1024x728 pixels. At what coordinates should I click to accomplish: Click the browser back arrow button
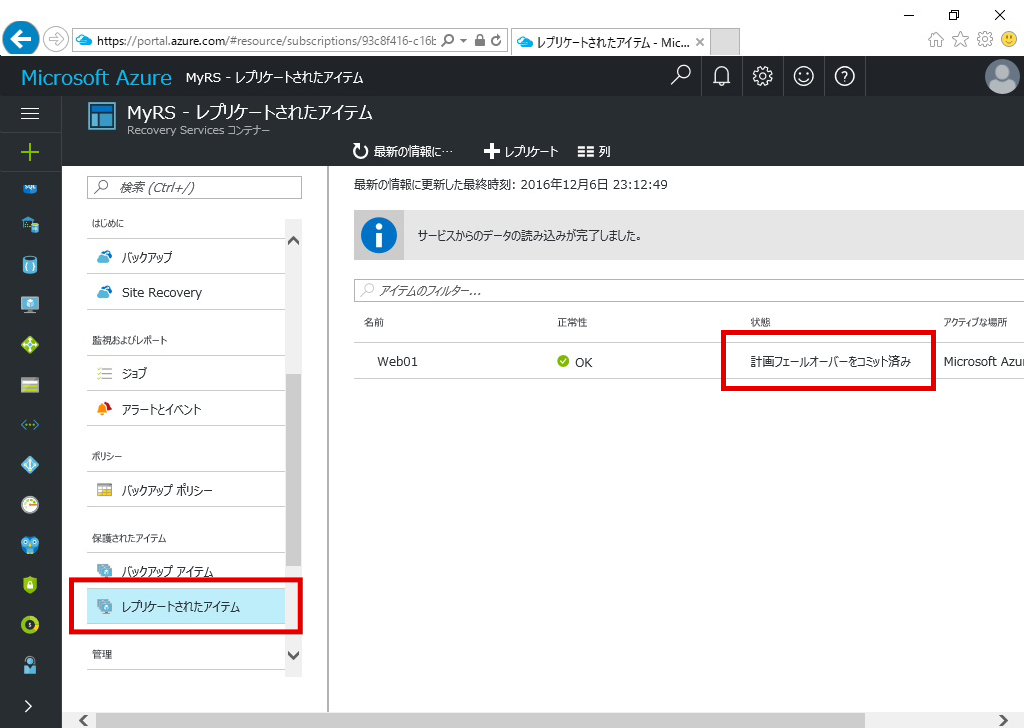pyautogui.click(x=21, y=39)
